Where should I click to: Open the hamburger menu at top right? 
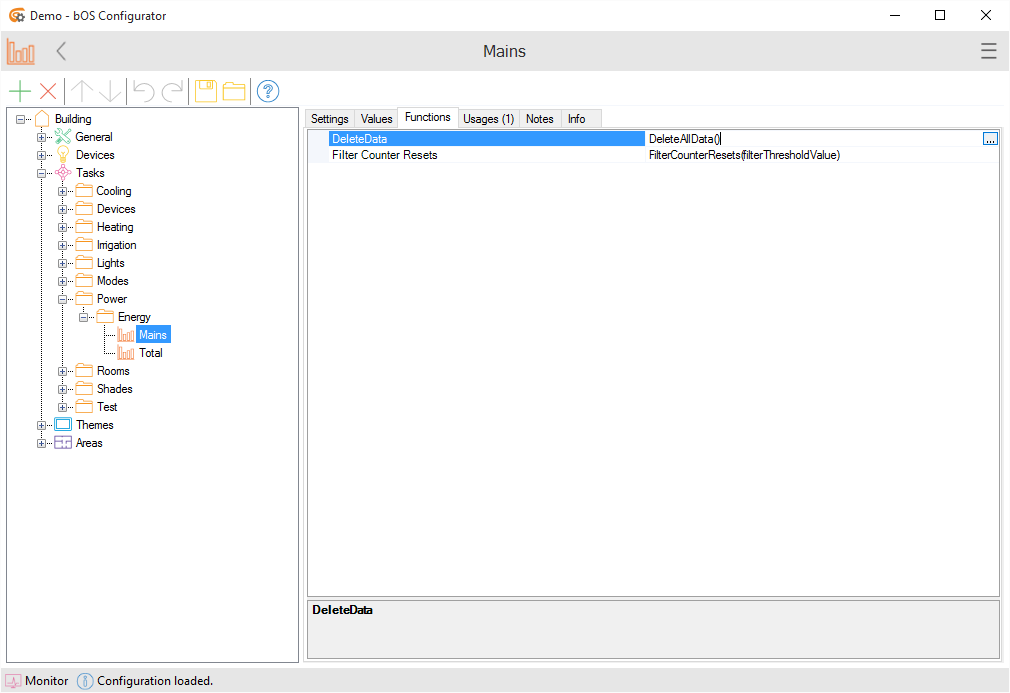pyautogui.click(x=988, y=52)
